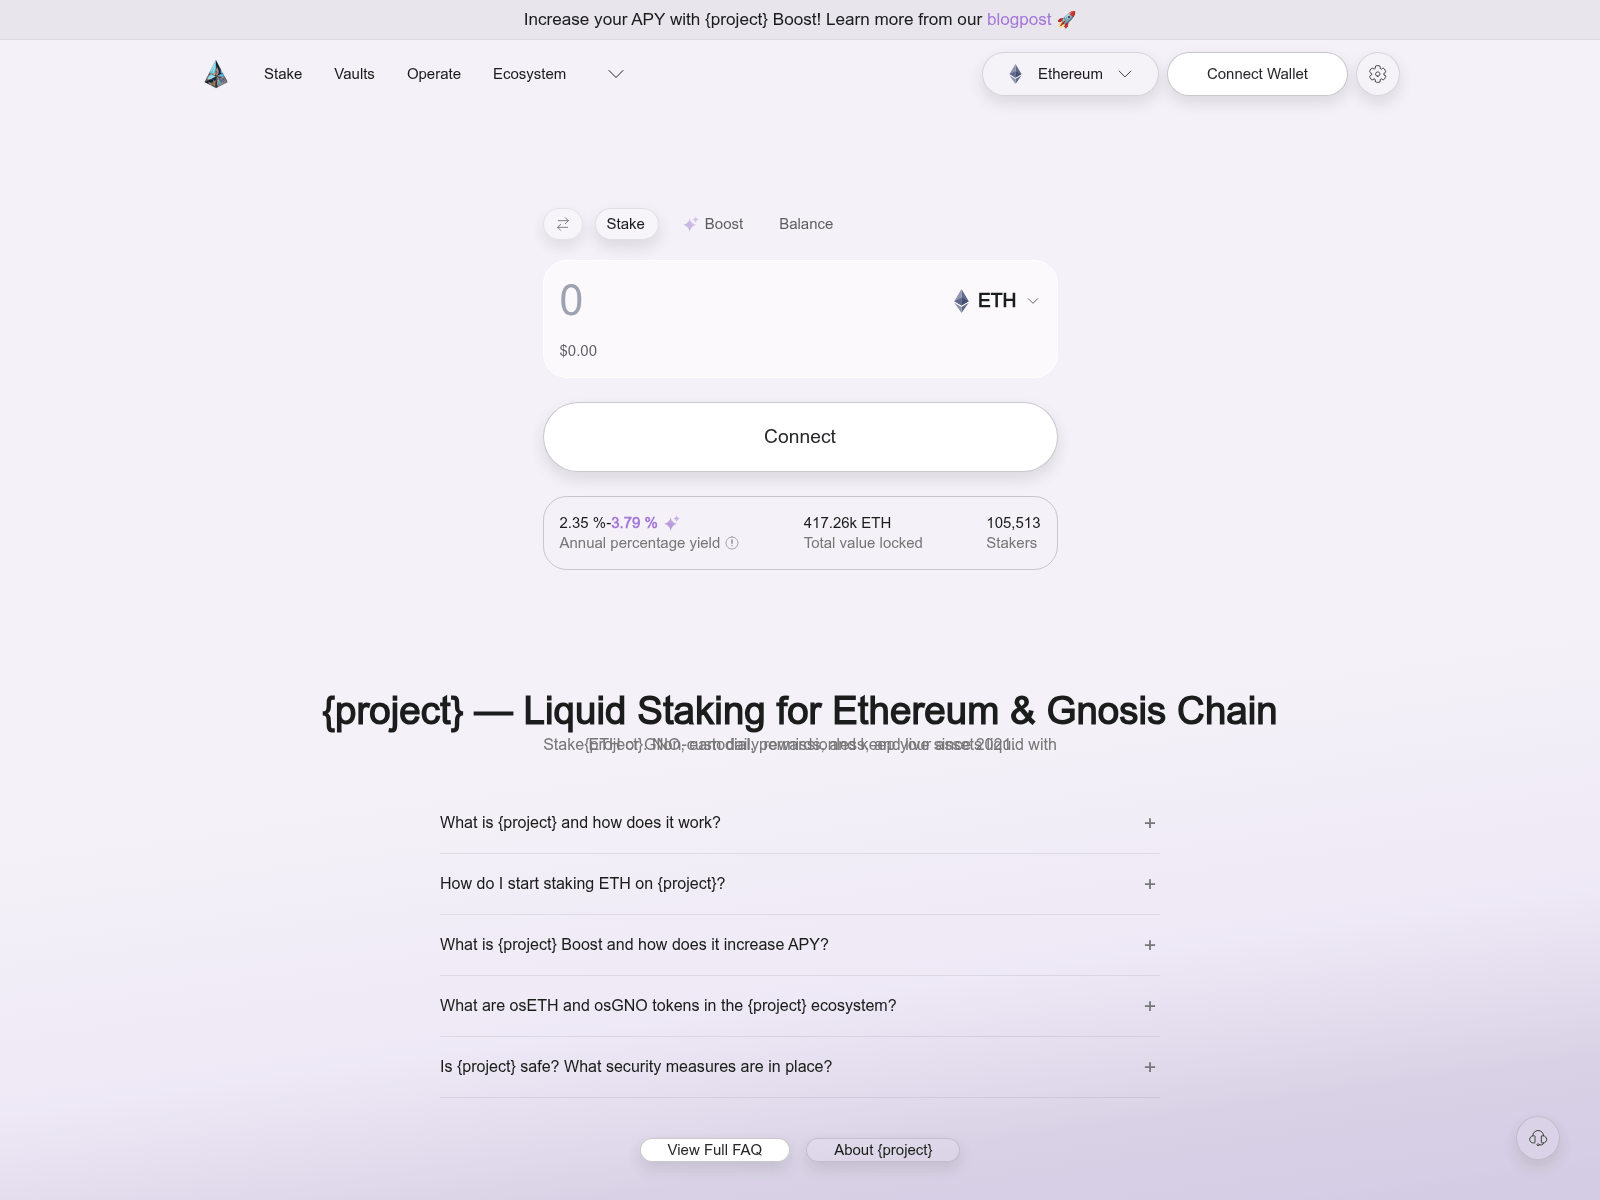
Task: Click the Connect Wallet button
Action: click(x=1257, y=74)
